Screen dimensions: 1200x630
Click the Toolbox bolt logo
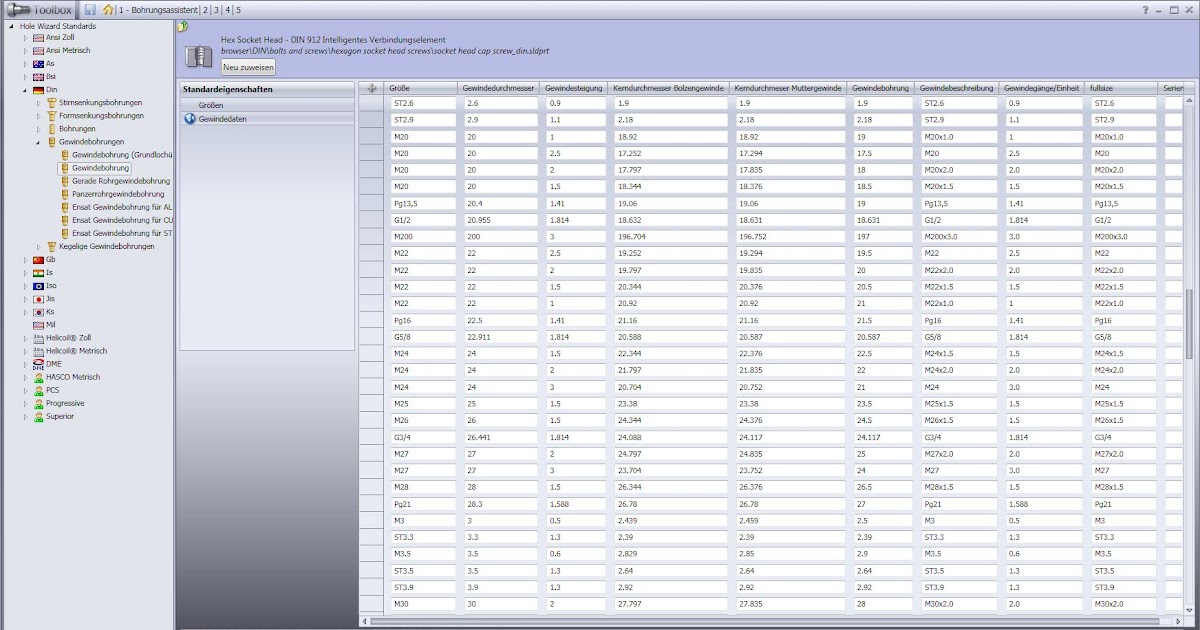tap(20, 9)
